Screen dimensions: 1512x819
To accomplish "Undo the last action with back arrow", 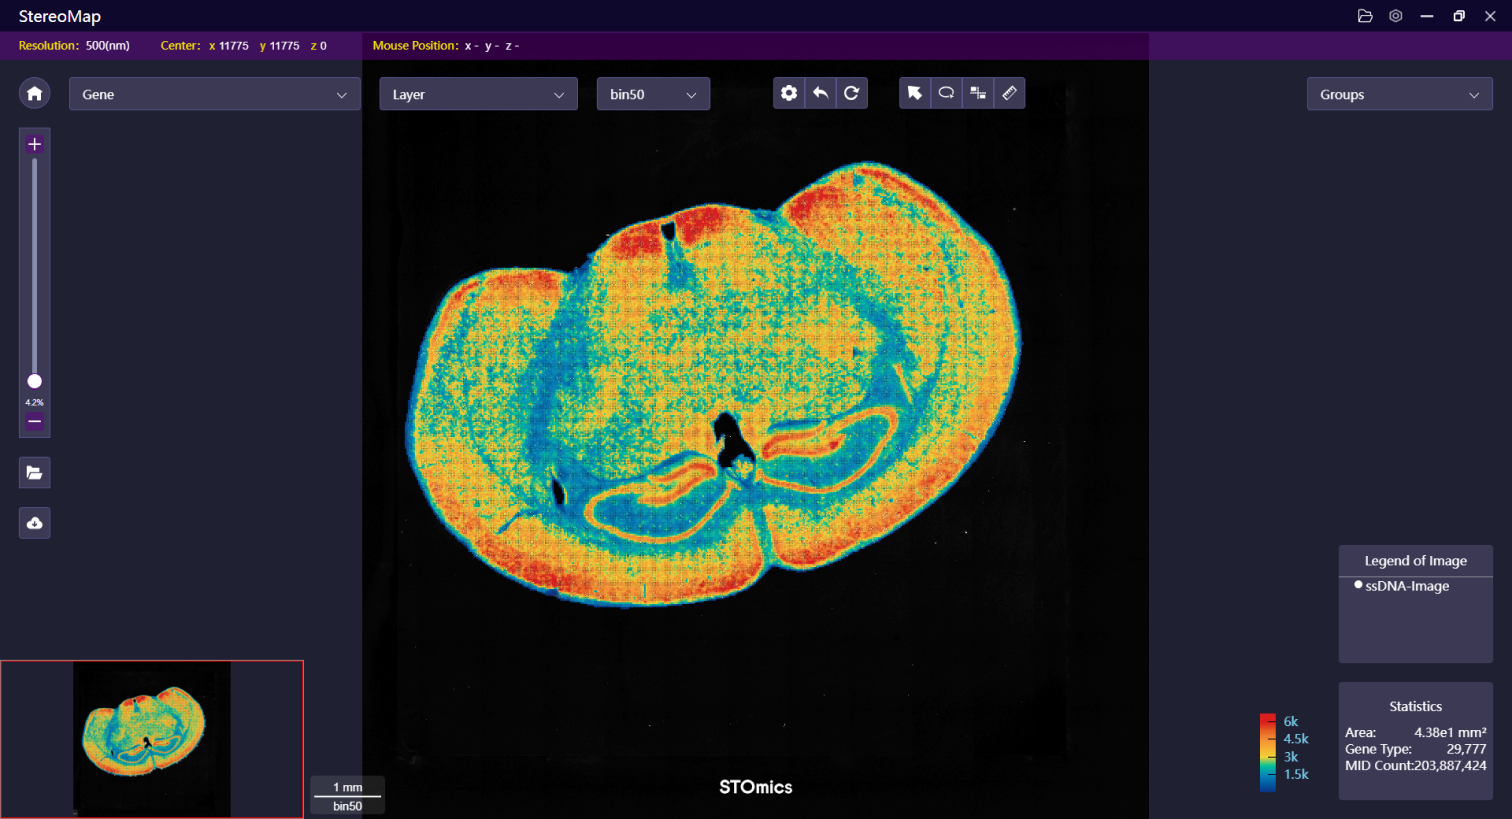I will pyautogui.click(x=820, y=93).
